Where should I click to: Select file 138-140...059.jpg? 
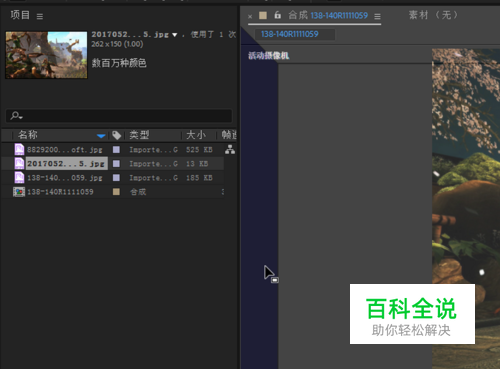tap(65, 178)
